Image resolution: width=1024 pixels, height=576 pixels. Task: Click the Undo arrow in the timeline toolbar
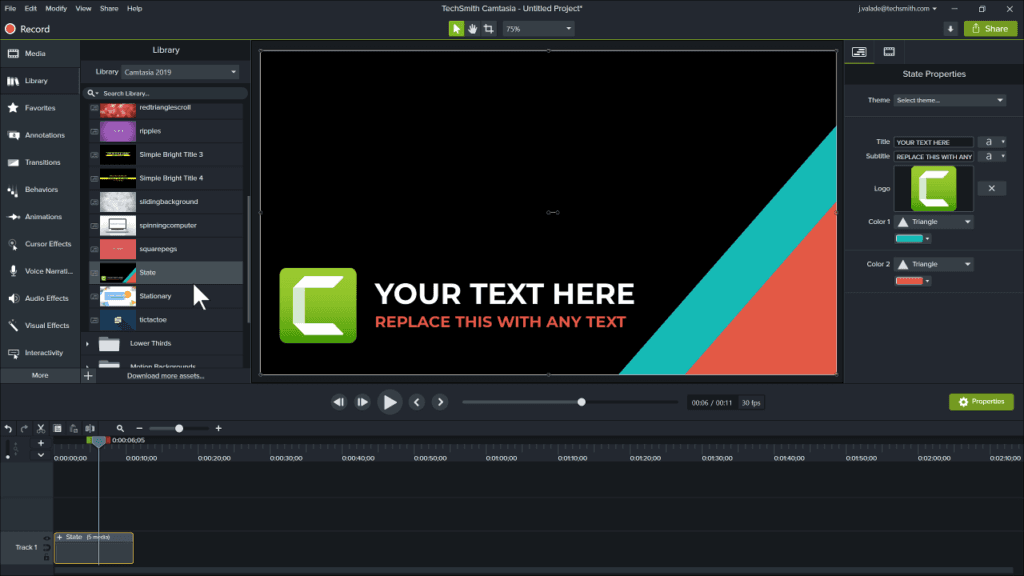(8, 428)
